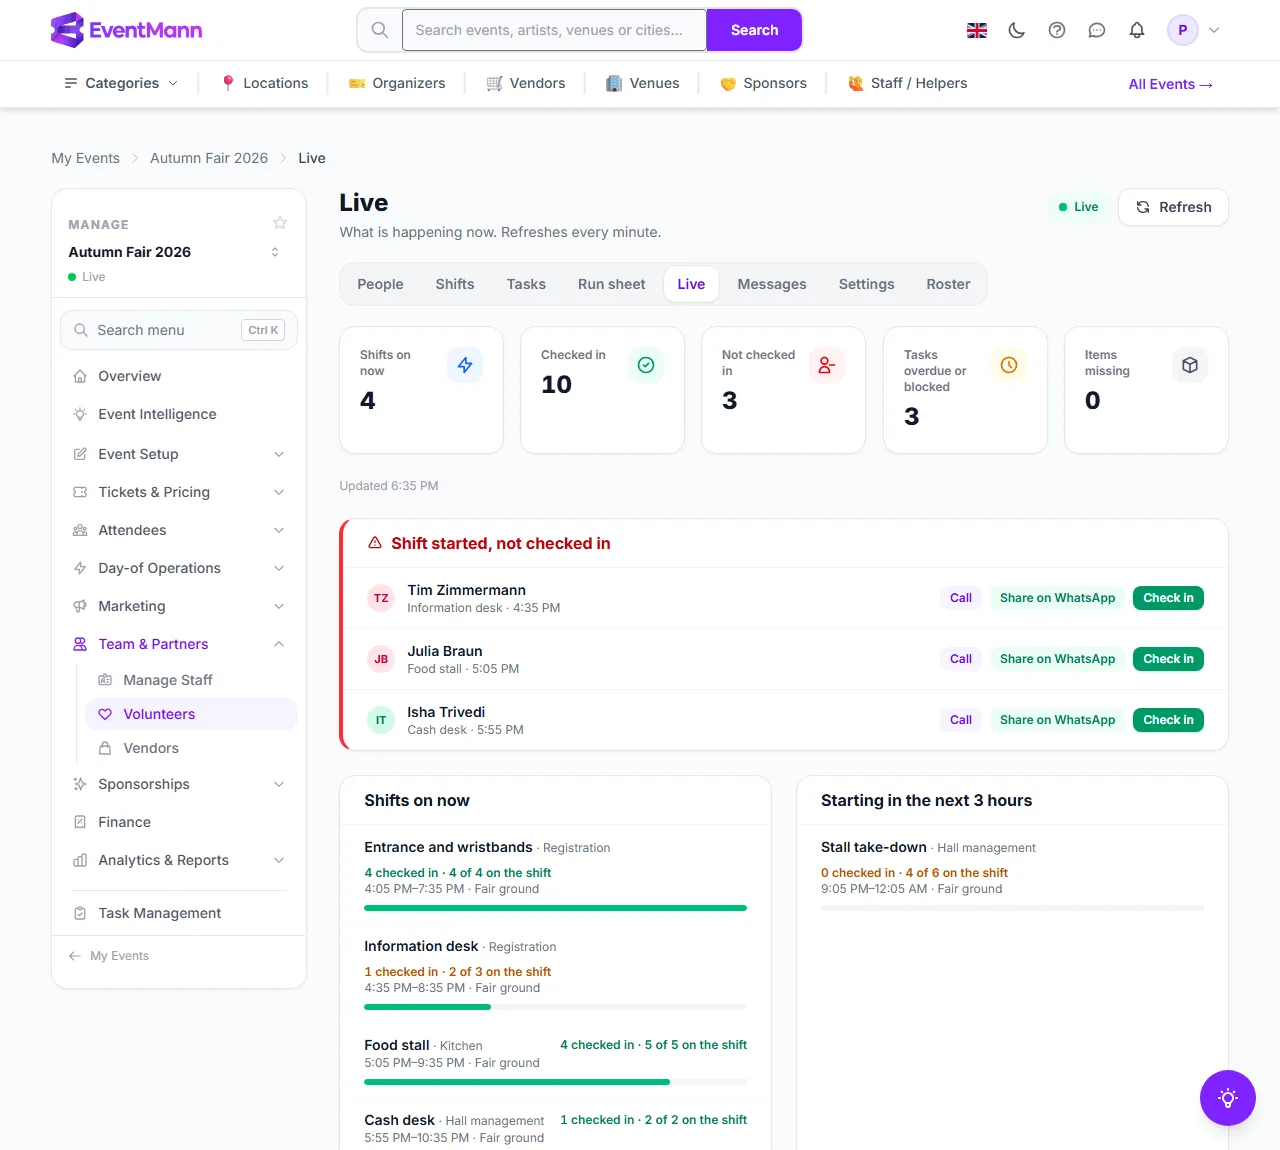
Task: Open the profile avatar P
Action: [x=1183, y=30]
